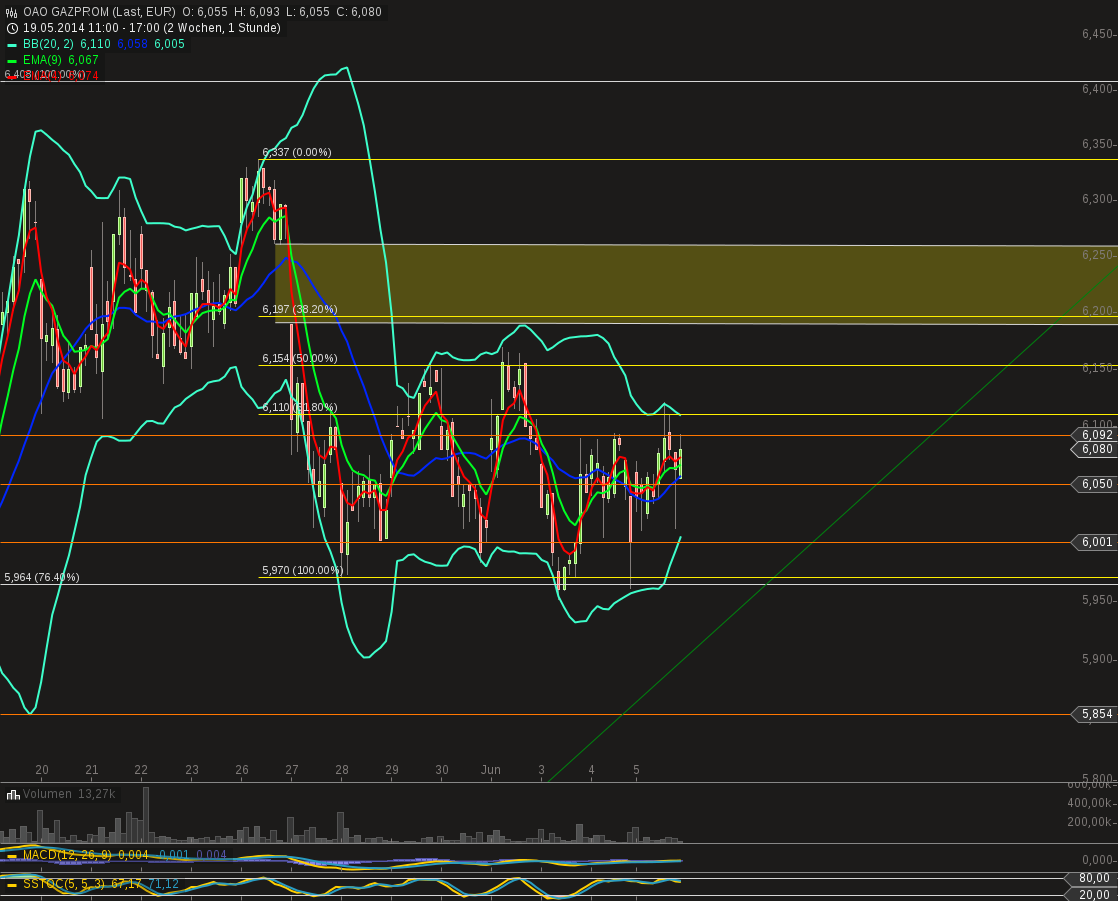The height and width of the screenshot is (901, 1118).
Task: Click the clock icon next to the date range
Action: (x=12, y=28)
